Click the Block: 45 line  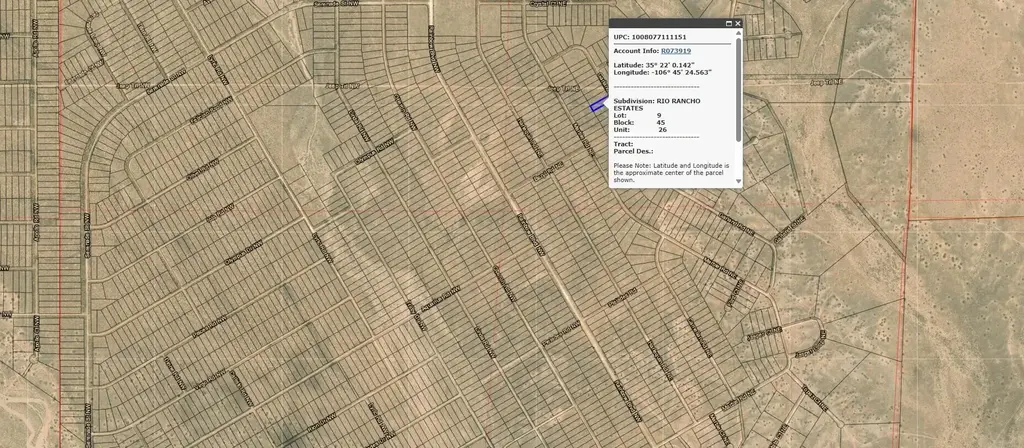pyautogui.click(x=639, y=122)
